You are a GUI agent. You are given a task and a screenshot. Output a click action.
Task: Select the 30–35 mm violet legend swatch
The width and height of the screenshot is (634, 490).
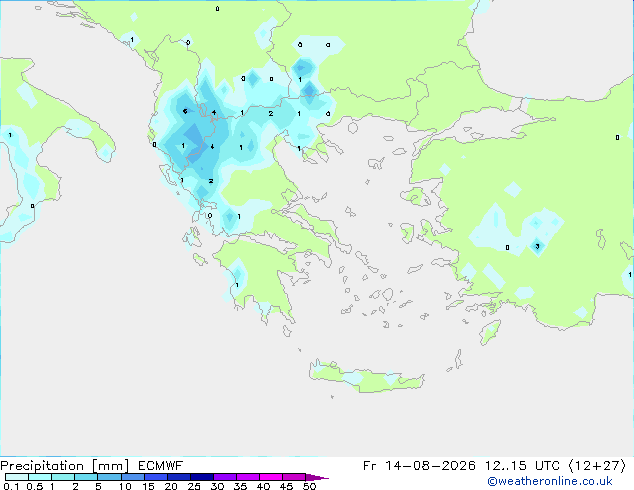(225, 477)
